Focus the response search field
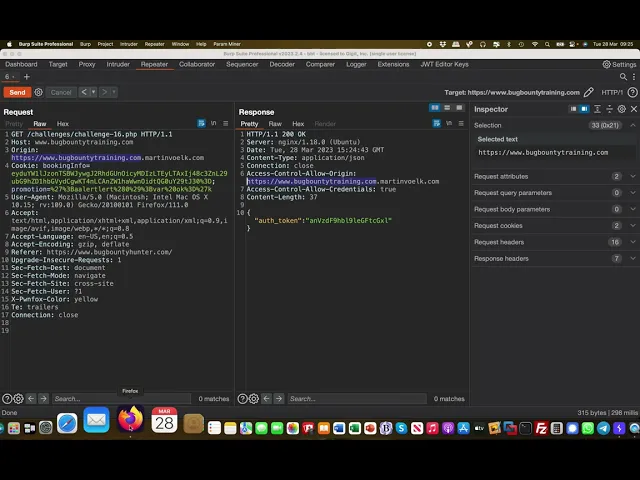Screen dimensions: 640x480 [x=357, y=399]
